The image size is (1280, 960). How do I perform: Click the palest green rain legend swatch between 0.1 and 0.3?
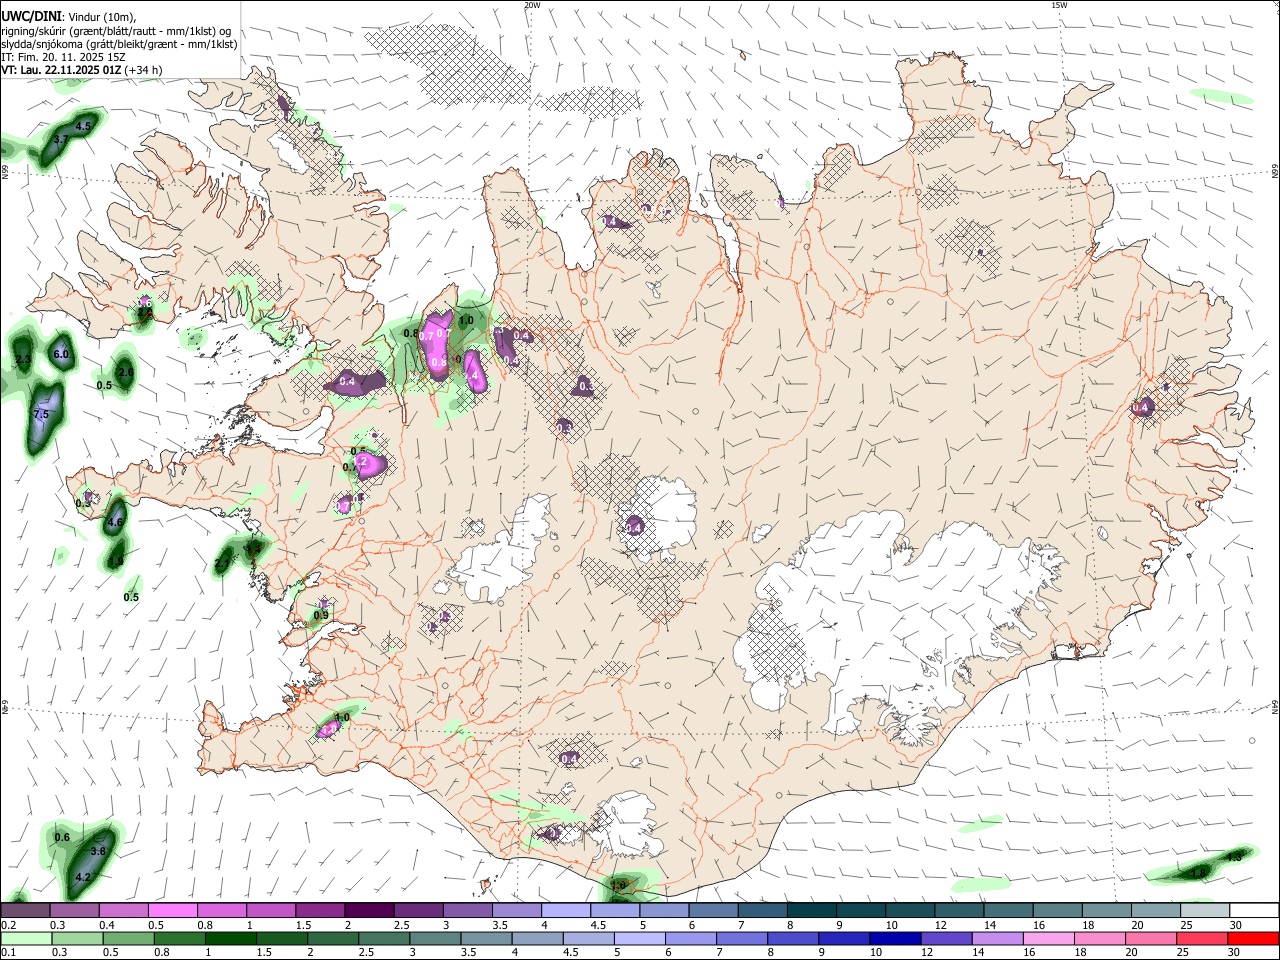(x=26, y=939)
